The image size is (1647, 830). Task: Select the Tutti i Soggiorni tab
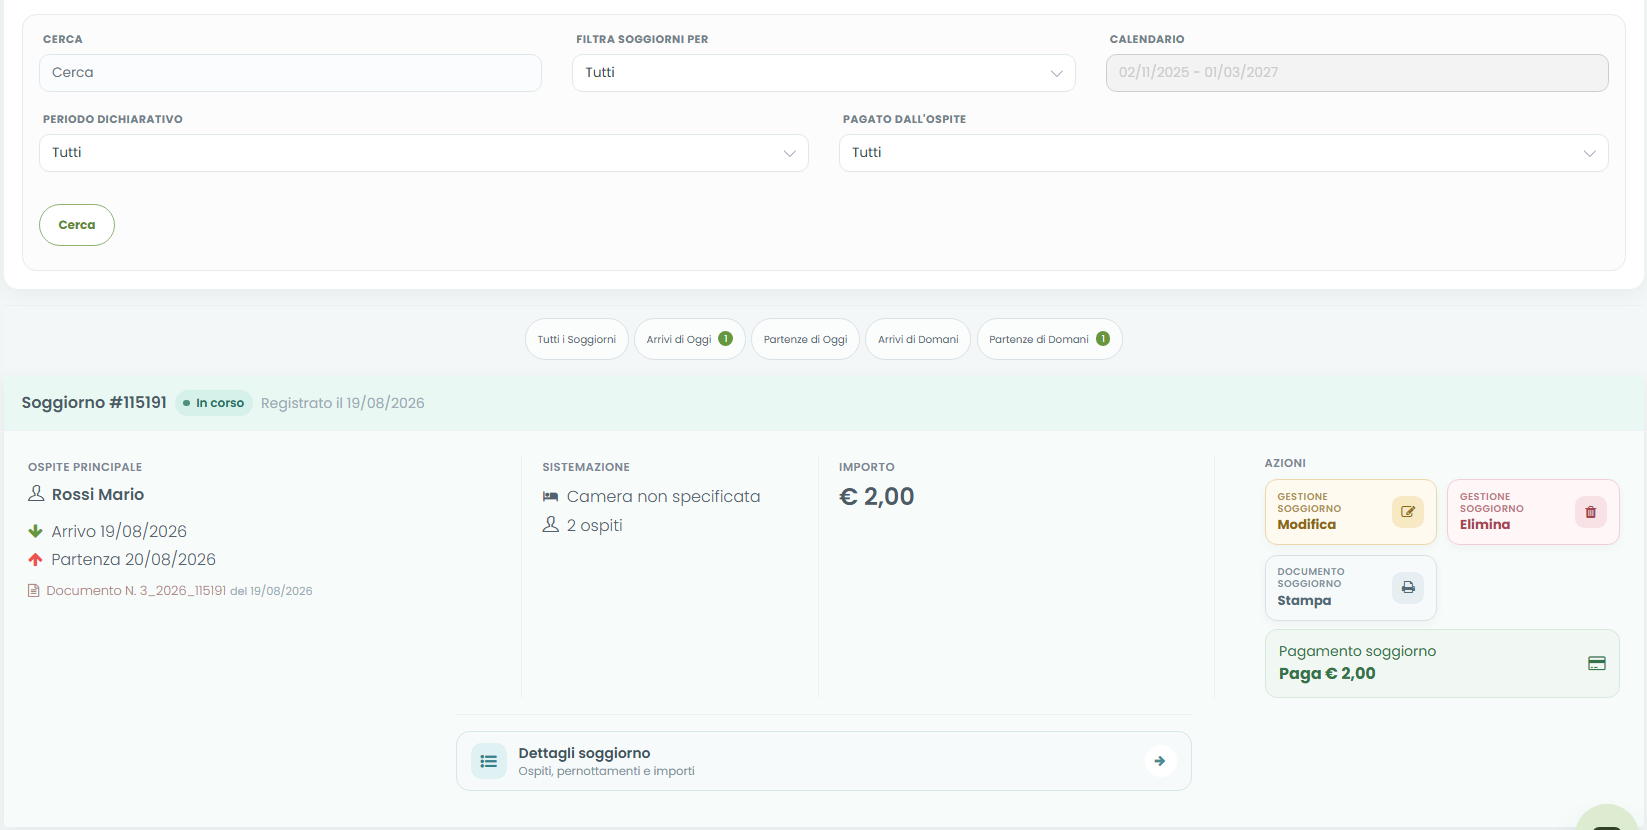click(577, 339)
